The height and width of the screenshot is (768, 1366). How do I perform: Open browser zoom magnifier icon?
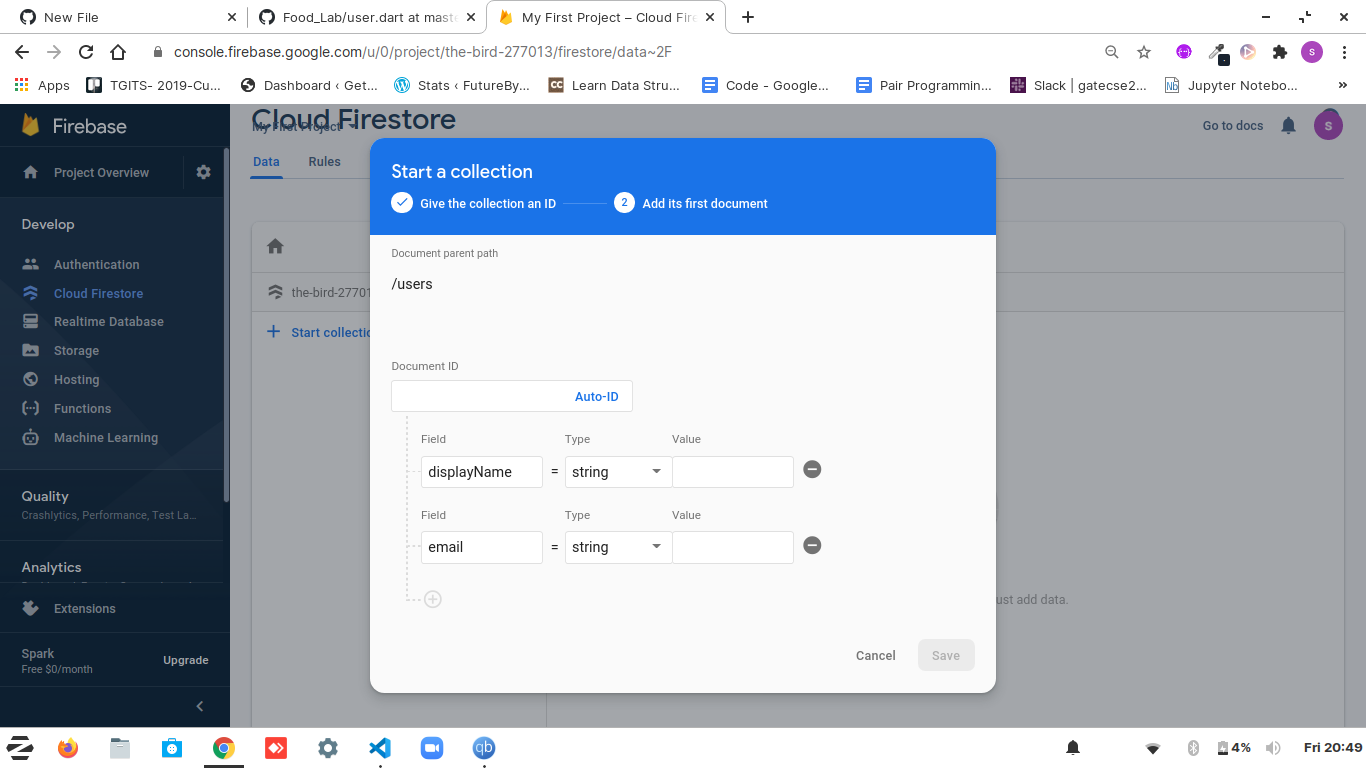point(1112,52)
